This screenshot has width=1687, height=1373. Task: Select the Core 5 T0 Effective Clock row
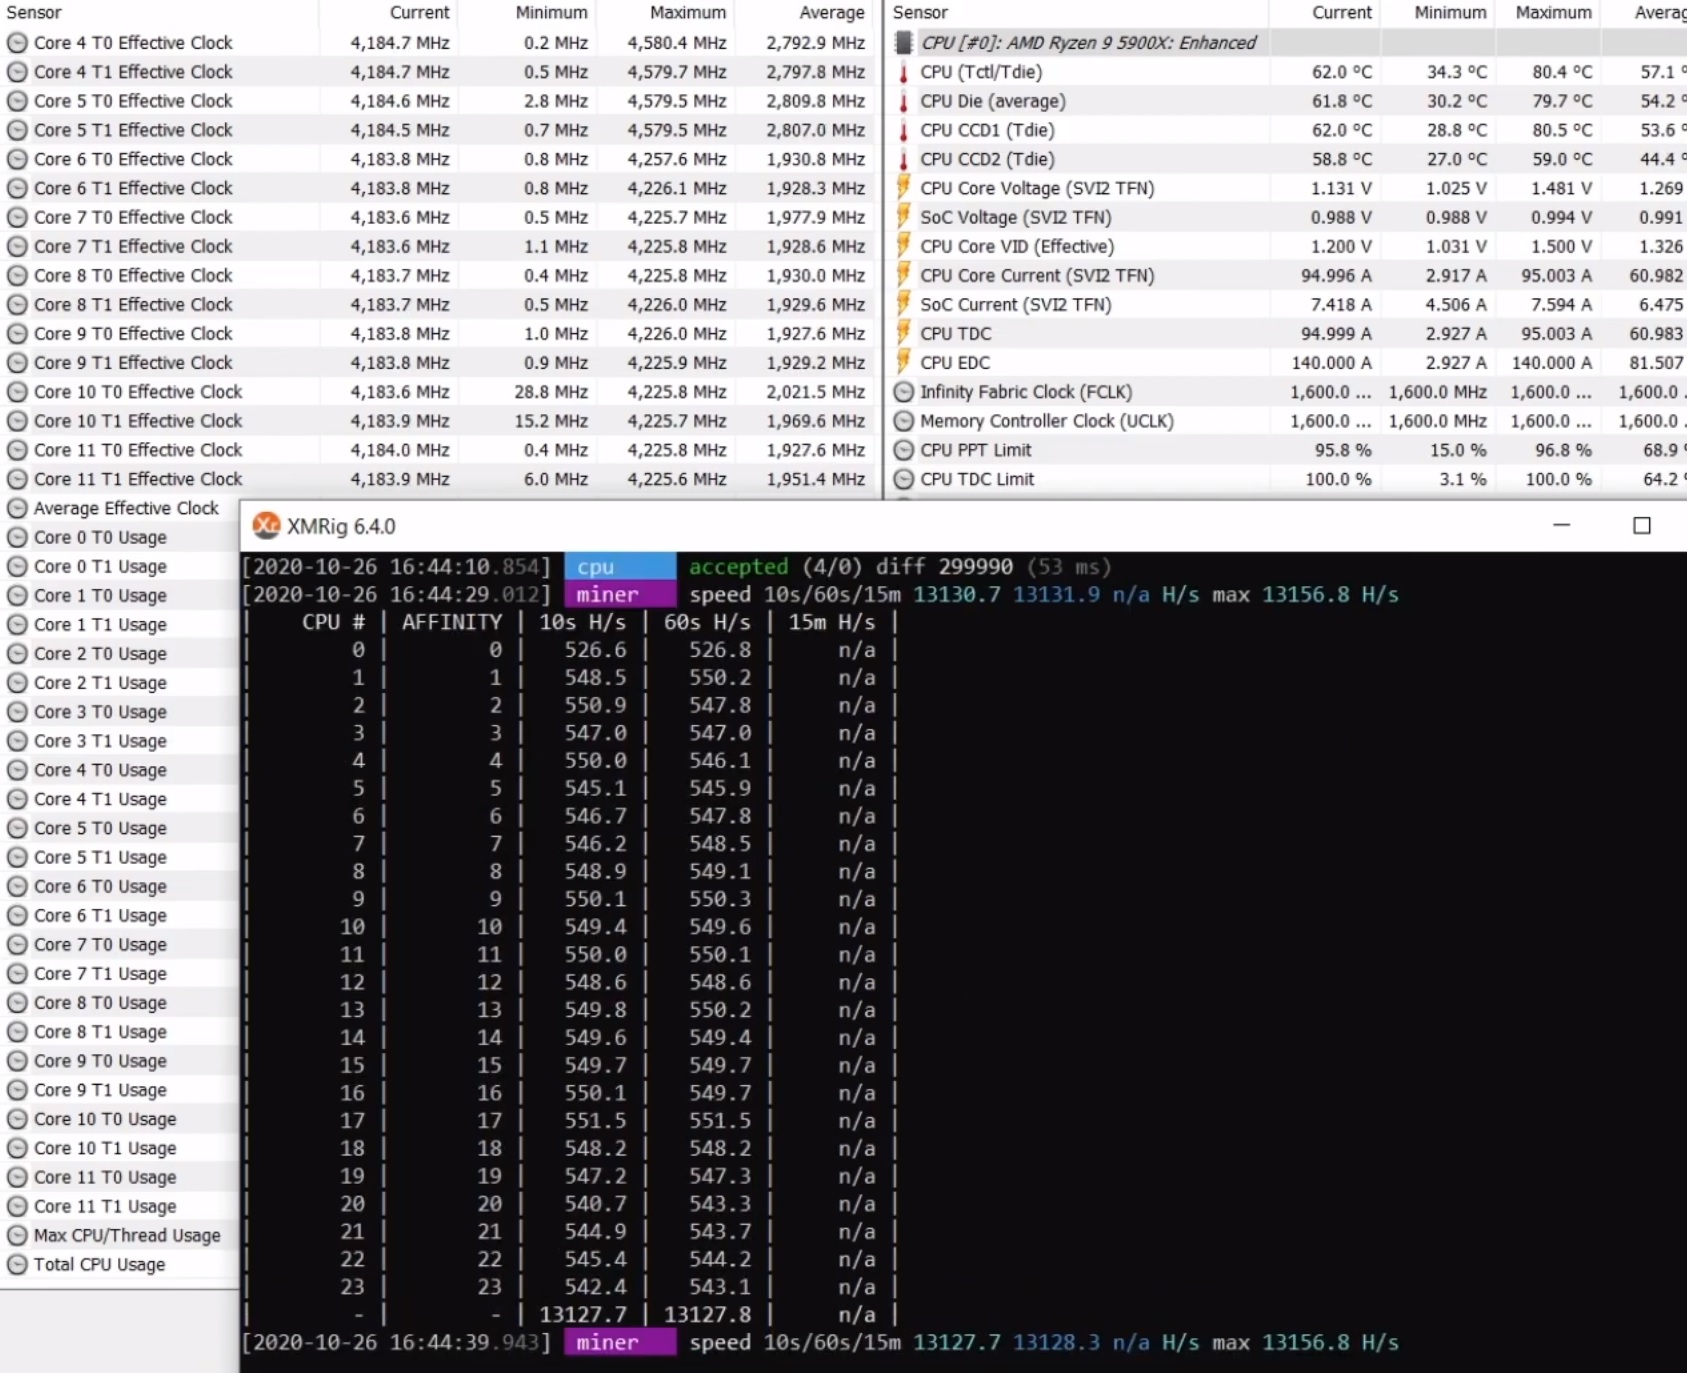coord(437,101)
